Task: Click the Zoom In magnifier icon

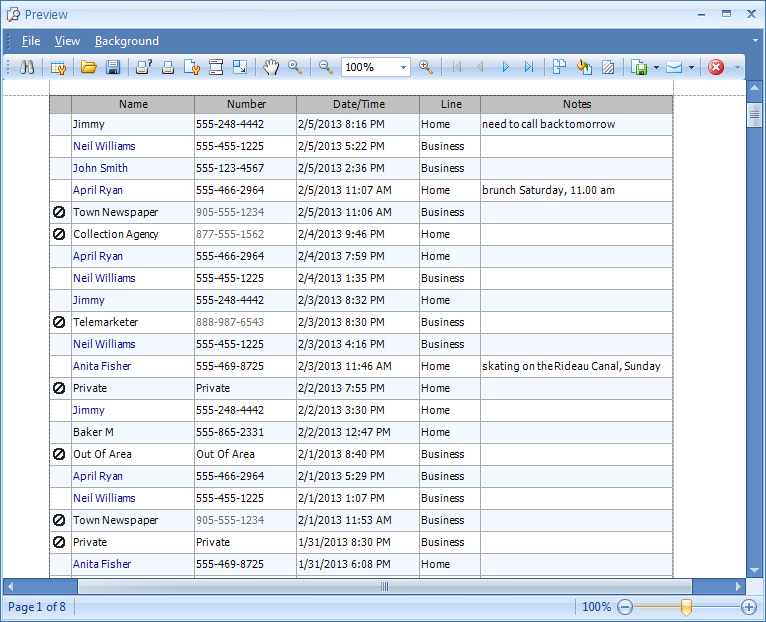Action: click(x=426, y=67)
